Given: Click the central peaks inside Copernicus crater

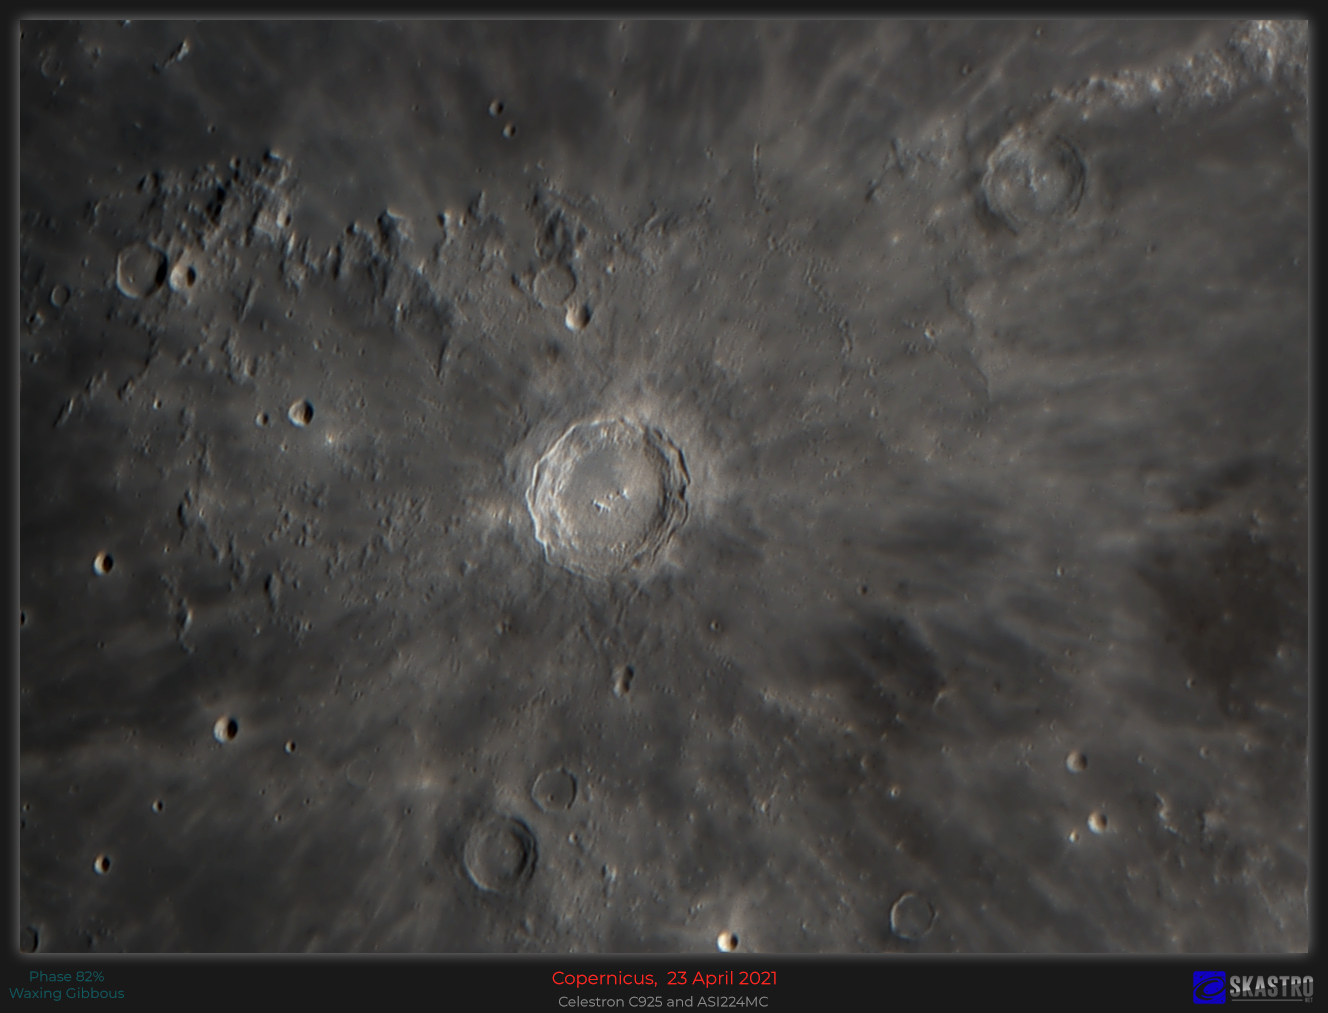Looking at the screenshot, I should coord(610,500).
